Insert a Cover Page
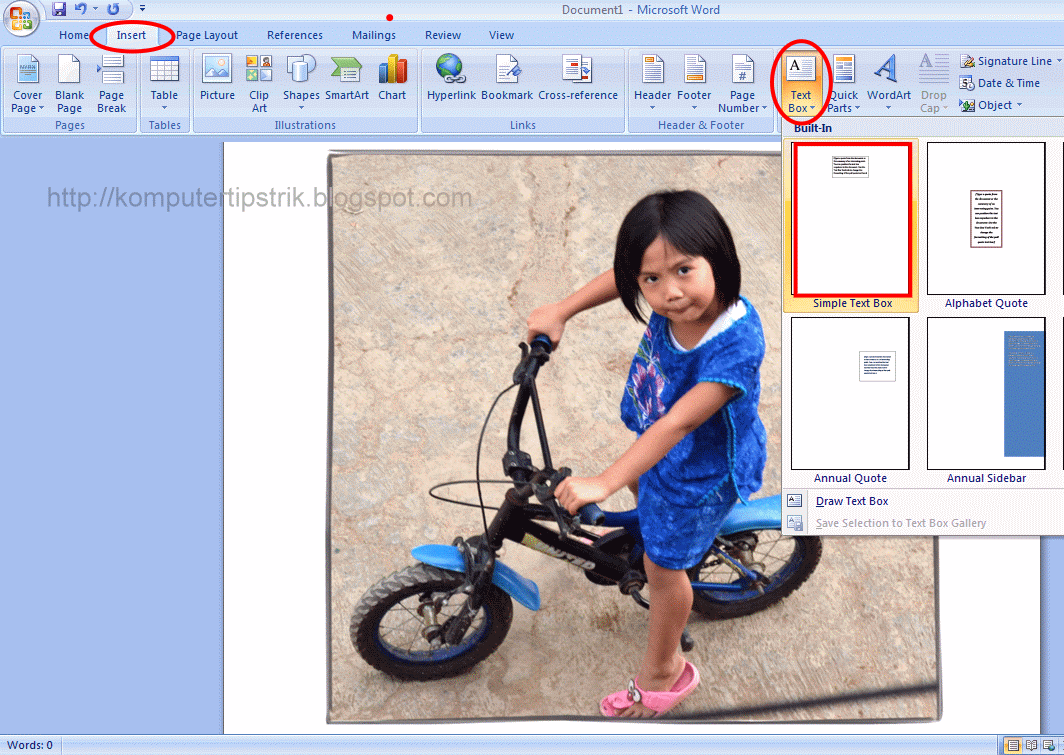 [x=27, y=83]
